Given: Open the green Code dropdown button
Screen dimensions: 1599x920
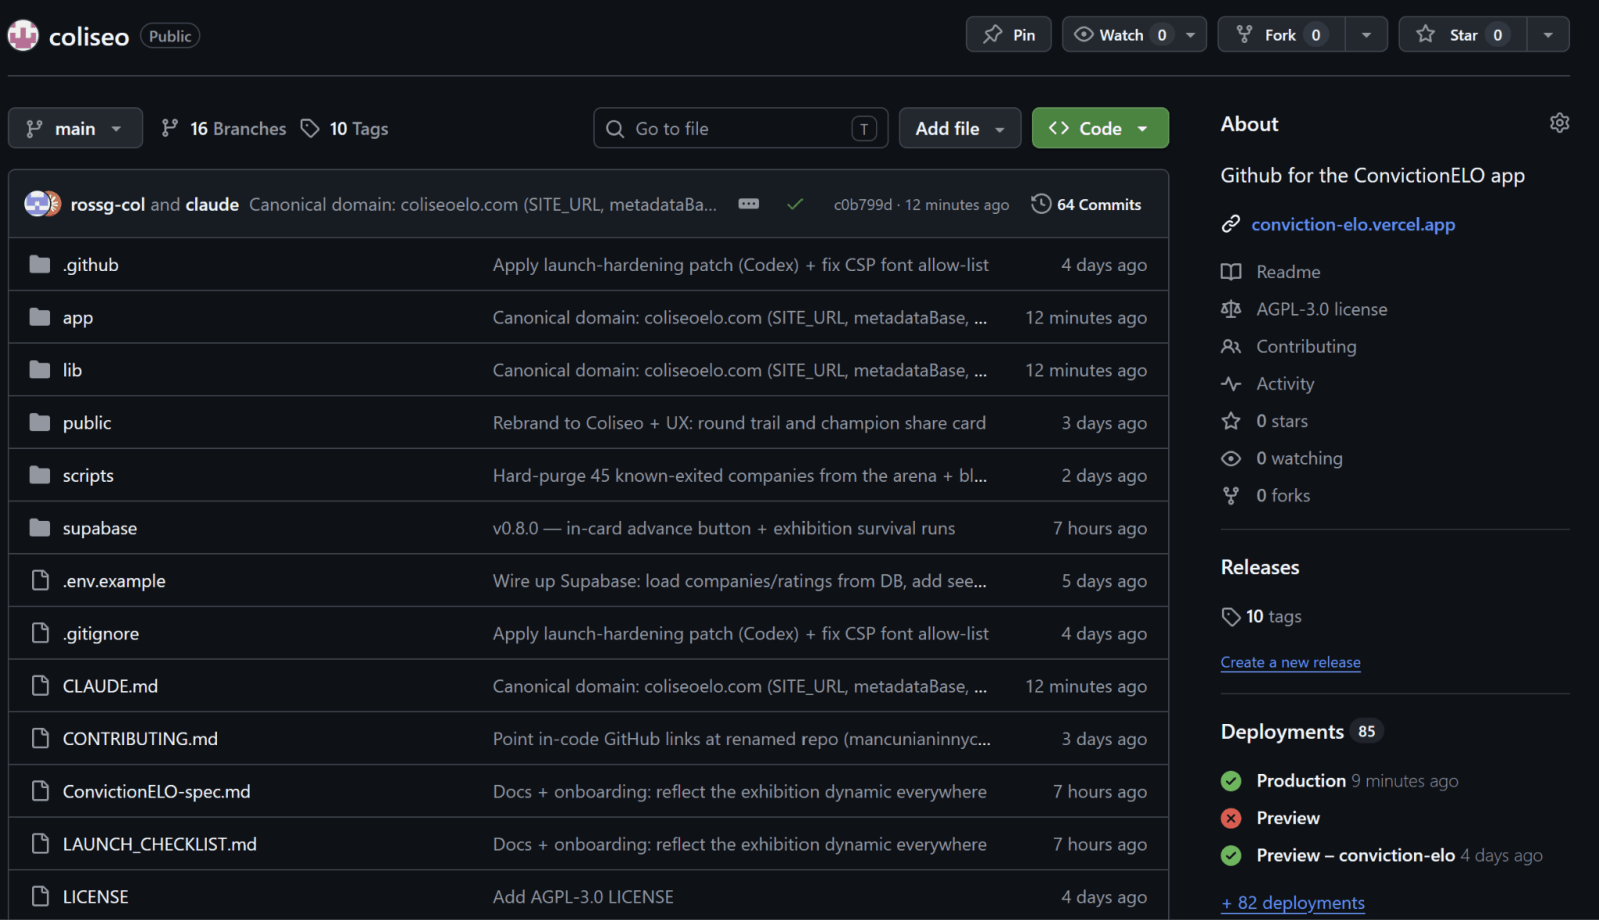Looking at the screenshot, I should pyautogui.click(x=1100, y=128).
